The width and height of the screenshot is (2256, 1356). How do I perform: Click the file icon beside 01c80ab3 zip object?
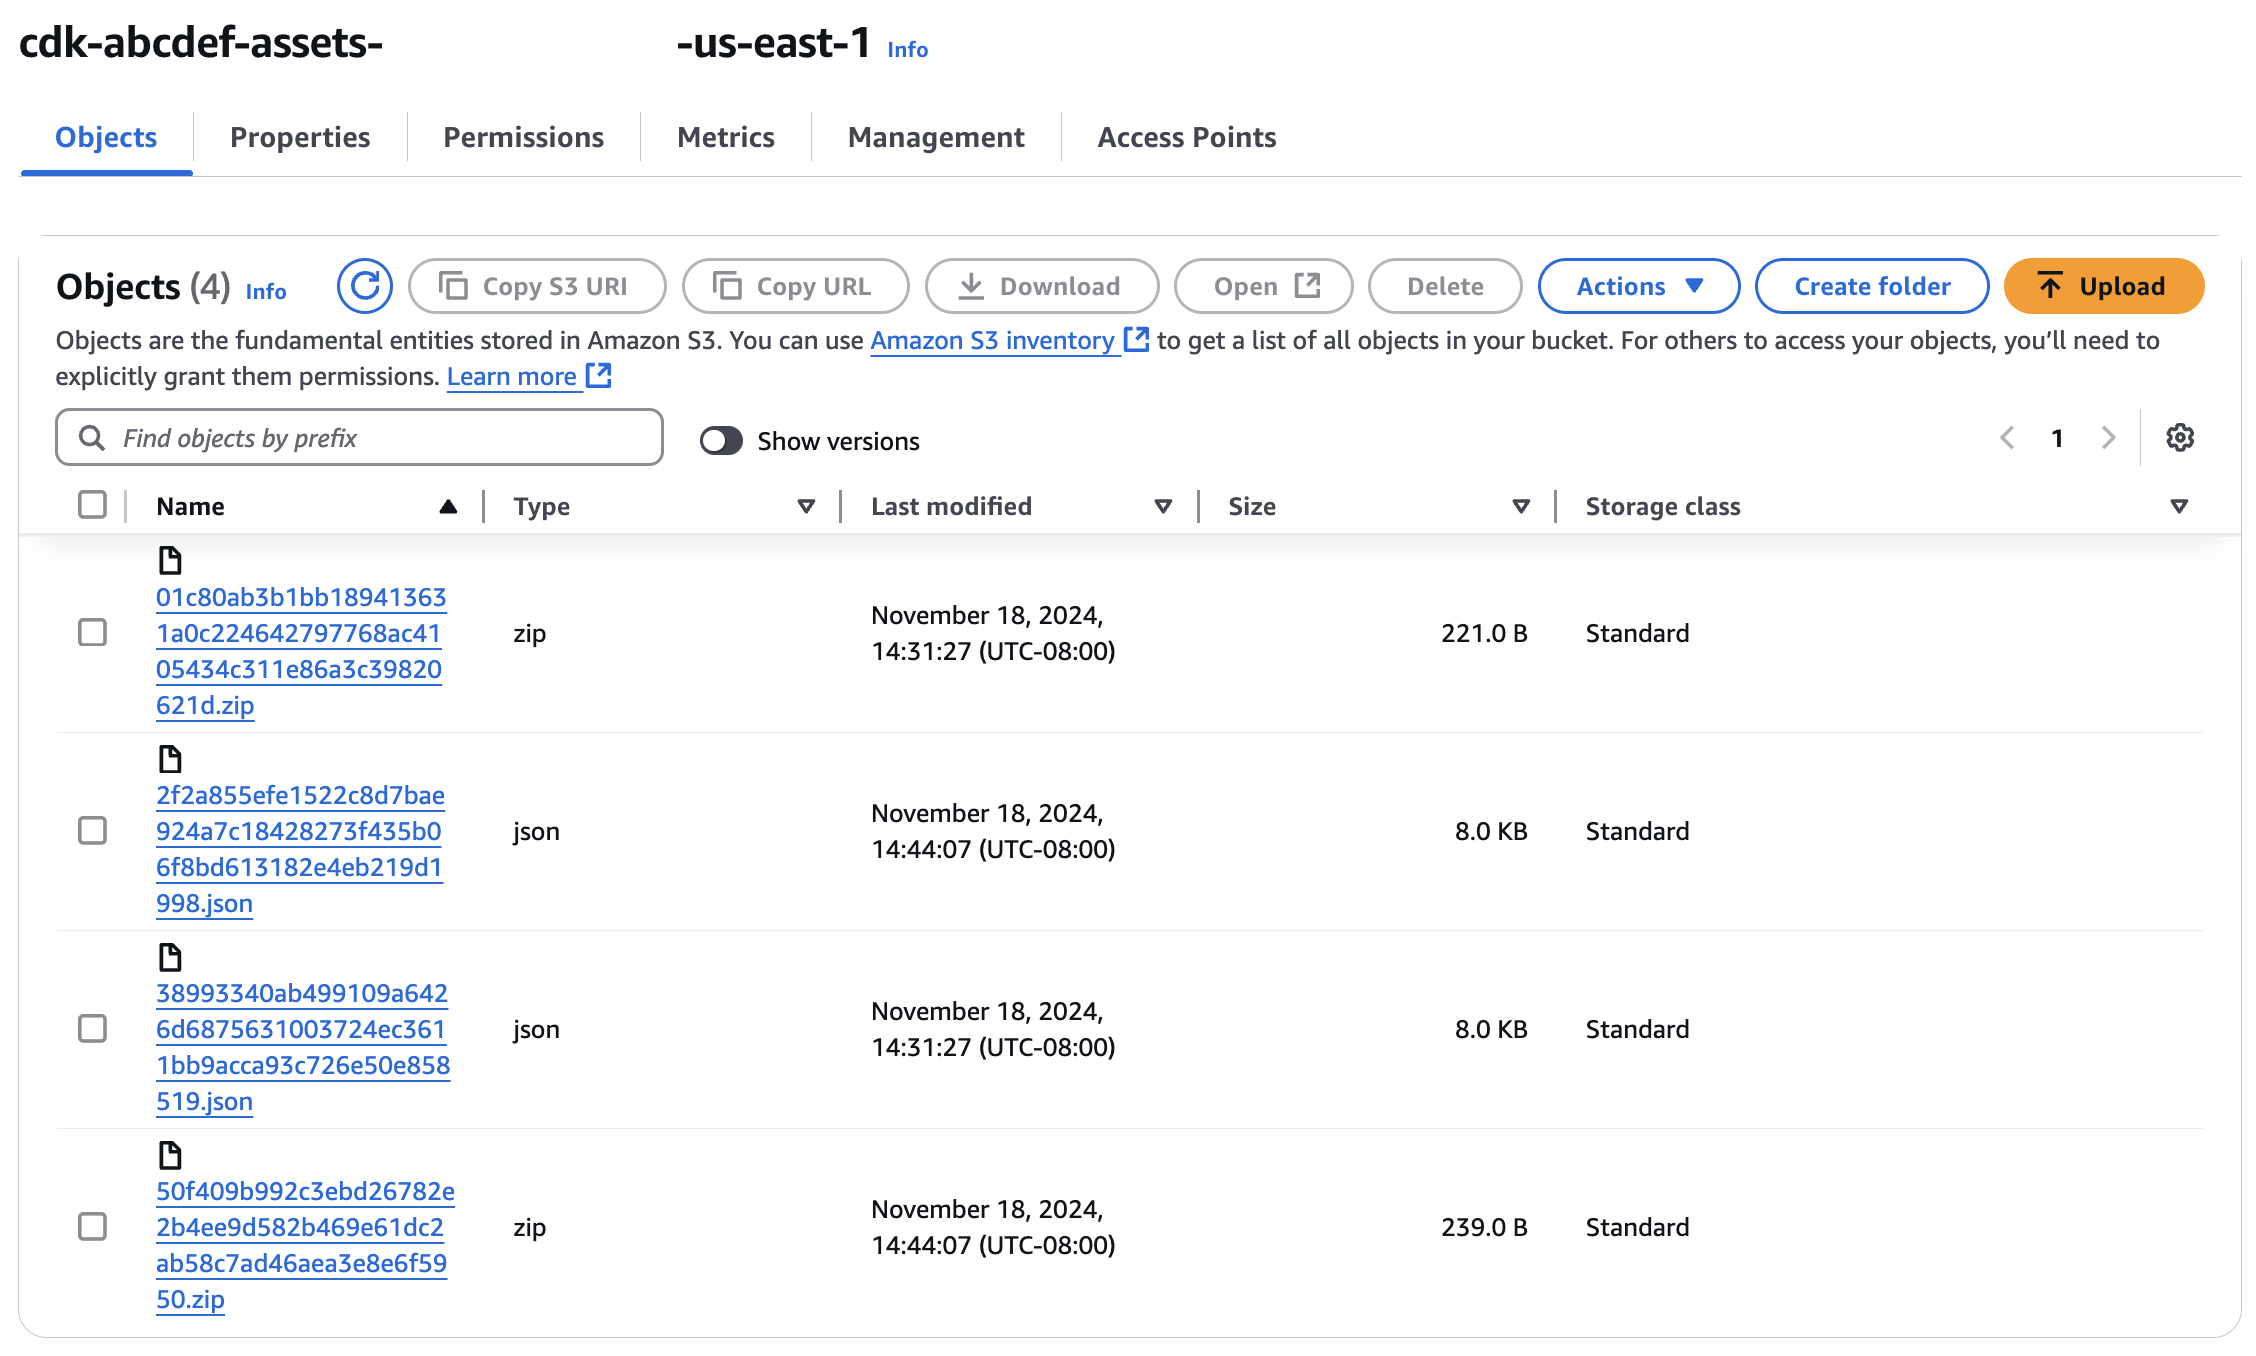coord(169,560)
